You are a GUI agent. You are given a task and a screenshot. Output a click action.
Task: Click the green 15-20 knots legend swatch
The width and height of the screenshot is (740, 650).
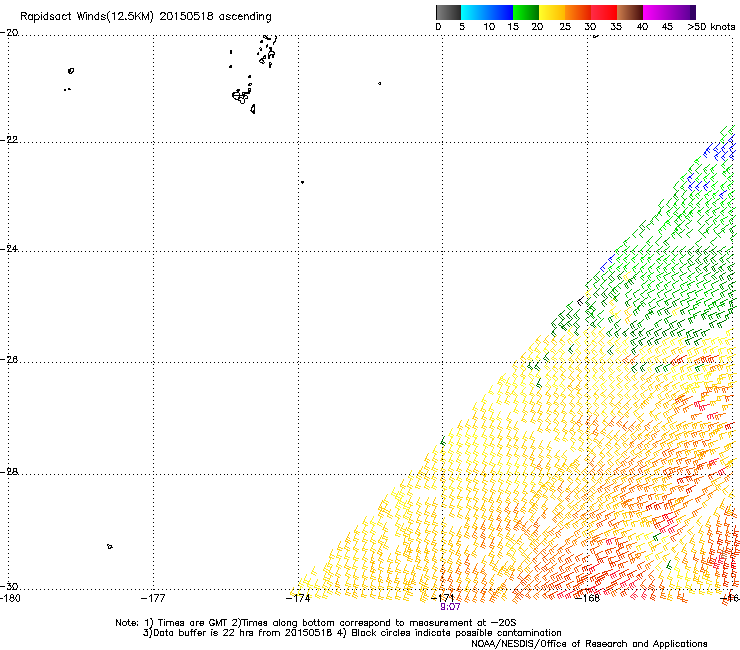pyautogui.click(x=526, y=12)
